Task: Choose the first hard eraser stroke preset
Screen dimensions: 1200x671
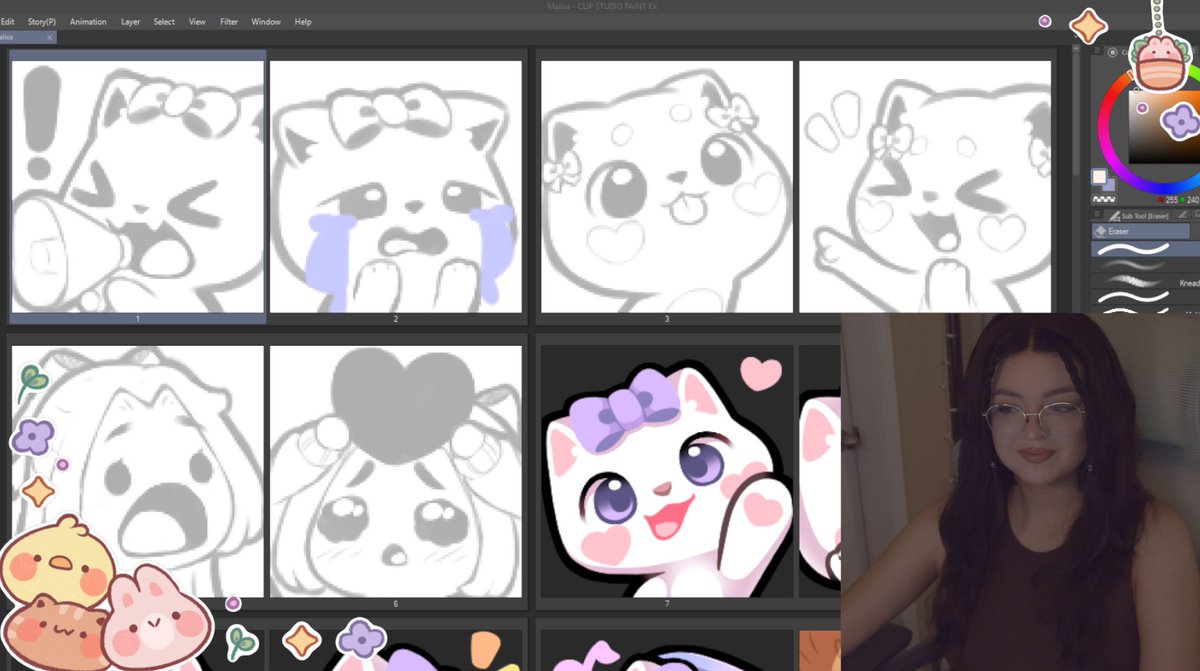Action: click(x=1145, y=248)
